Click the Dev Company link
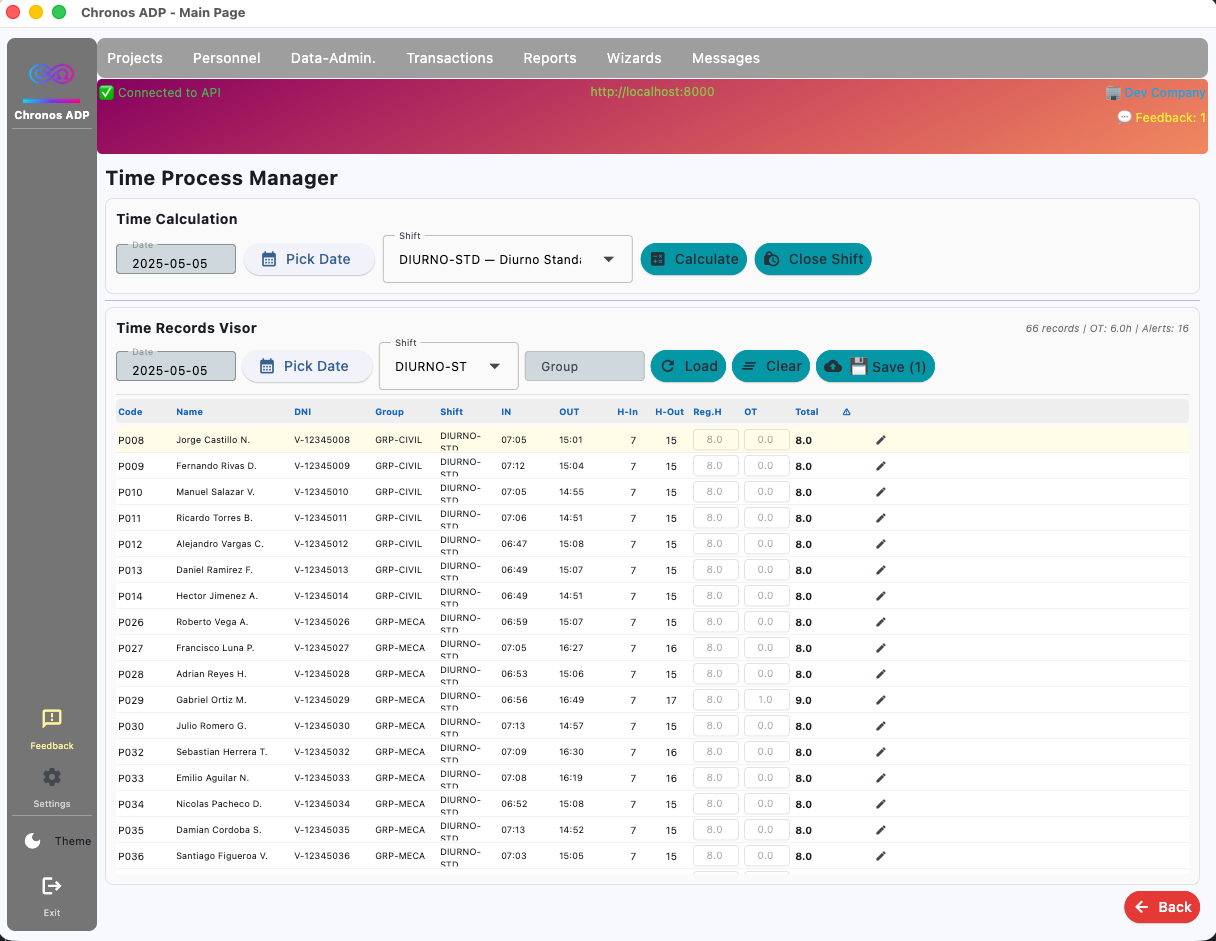 (x=1165, y=92)
